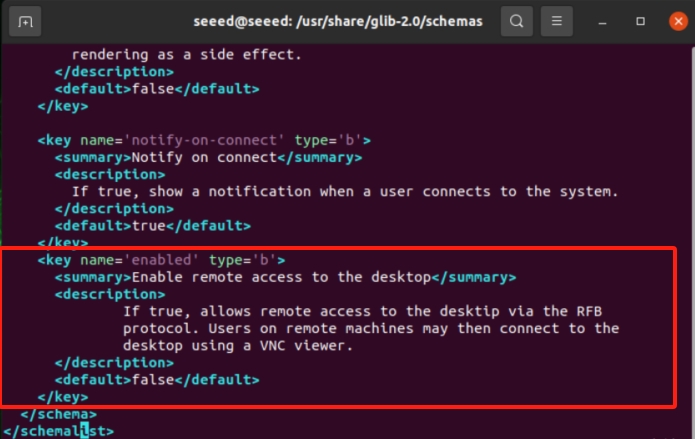
Task: Click 'desktop using a VNC viewer.' line
Action: point(238,346)
